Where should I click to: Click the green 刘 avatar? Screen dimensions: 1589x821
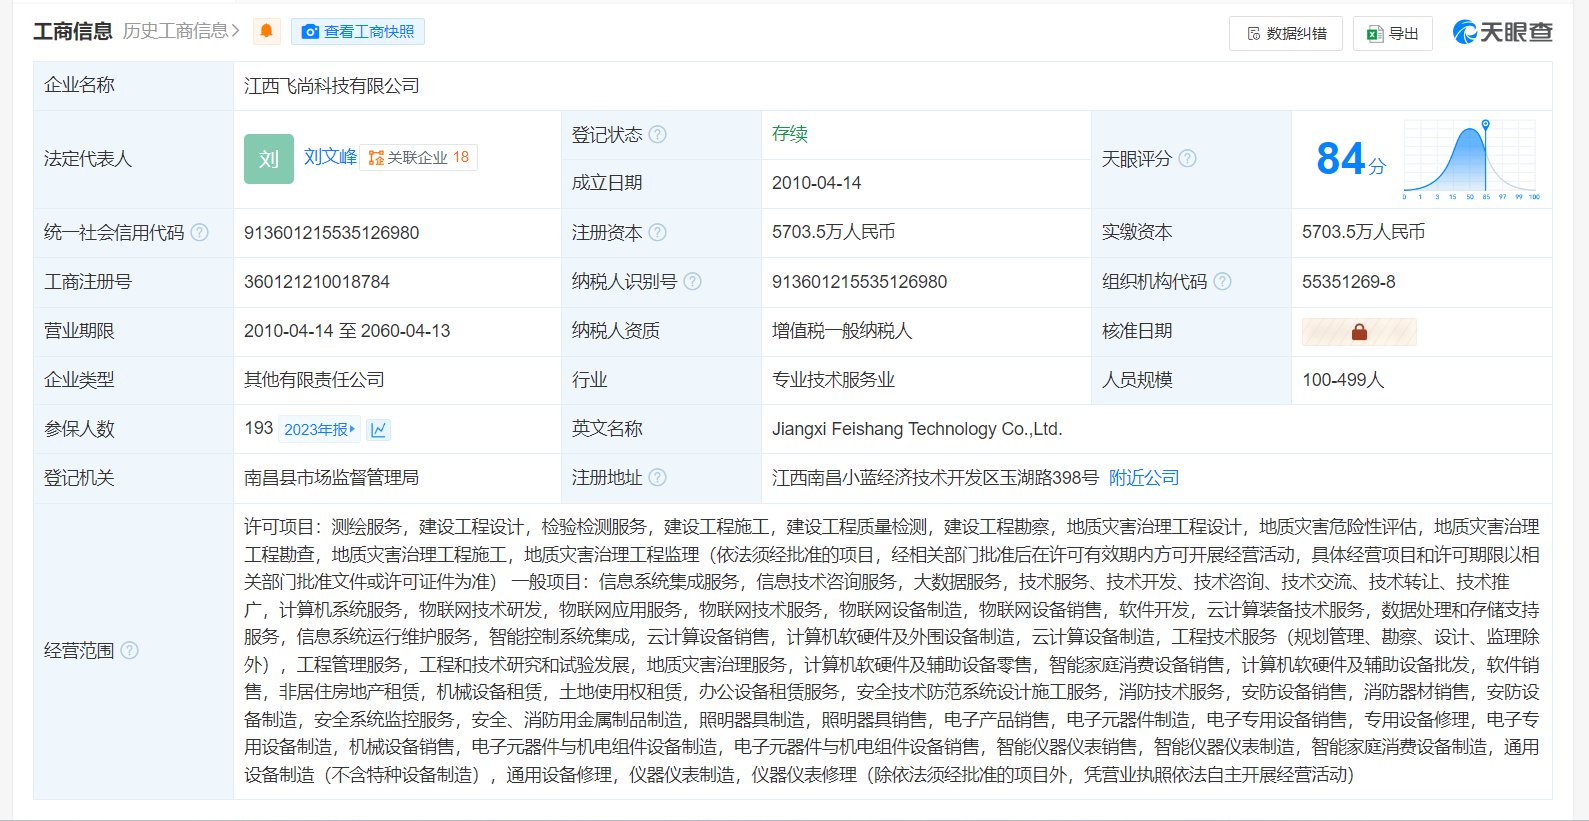269,159
